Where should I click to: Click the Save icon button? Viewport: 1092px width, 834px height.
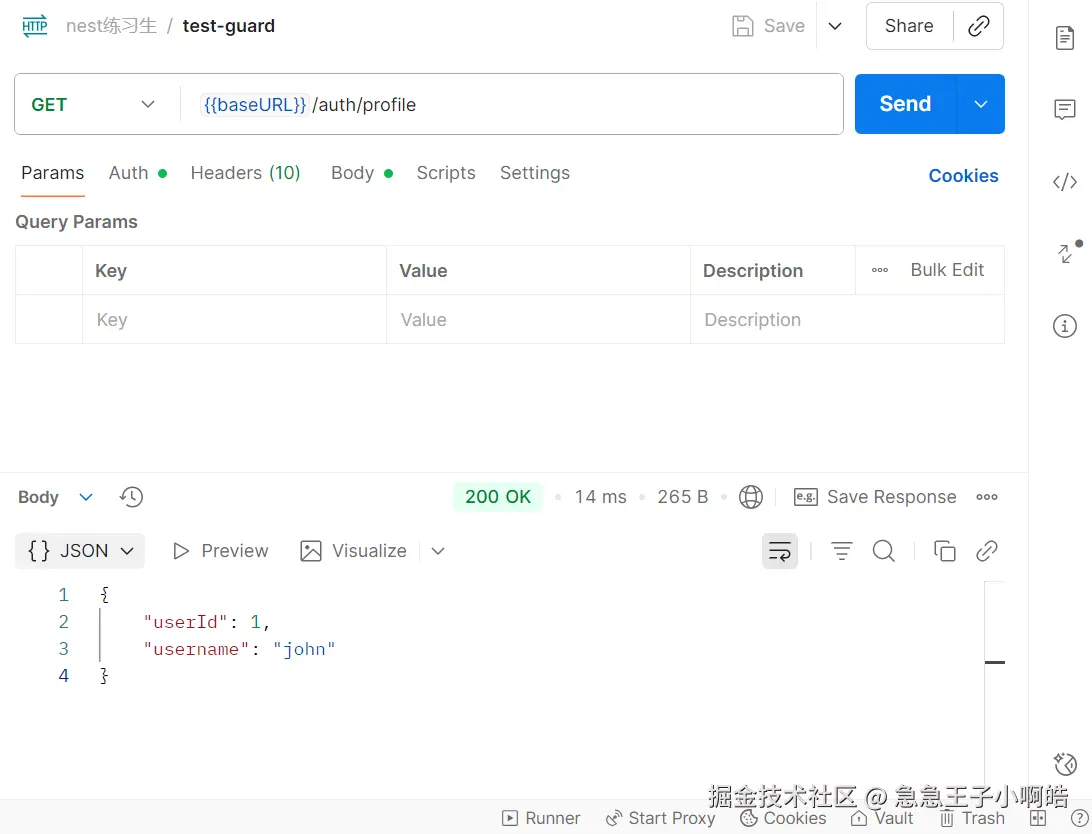pos(769,26)
